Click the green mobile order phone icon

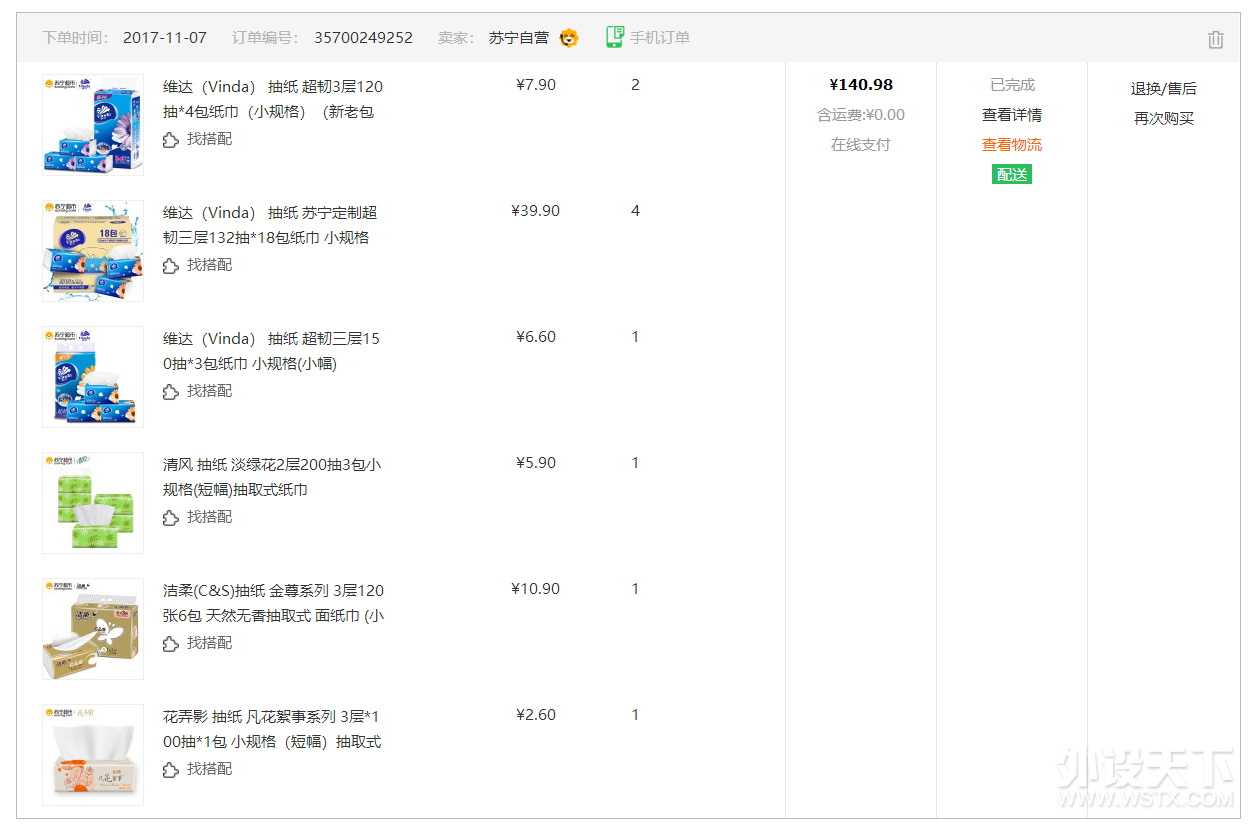[615, 37]
